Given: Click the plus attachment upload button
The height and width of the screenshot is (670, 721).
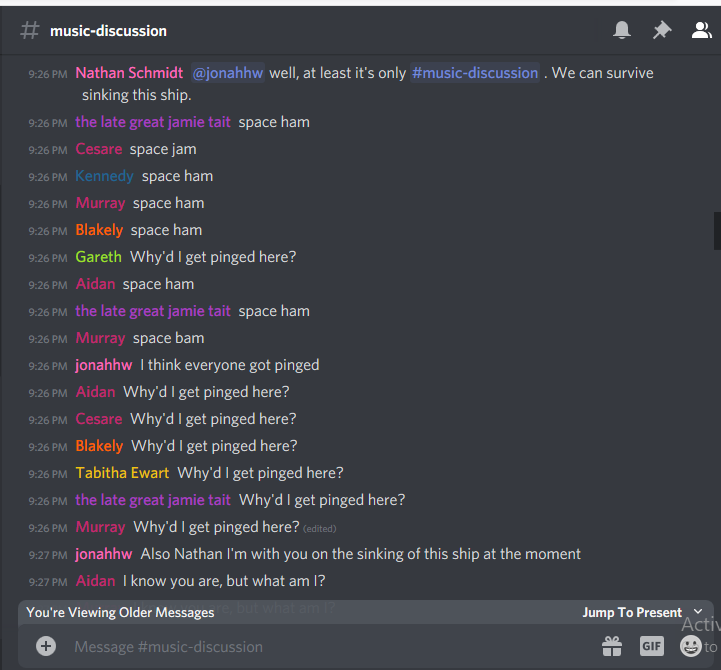Looking at the screenshot, I should tap(46, 646).
